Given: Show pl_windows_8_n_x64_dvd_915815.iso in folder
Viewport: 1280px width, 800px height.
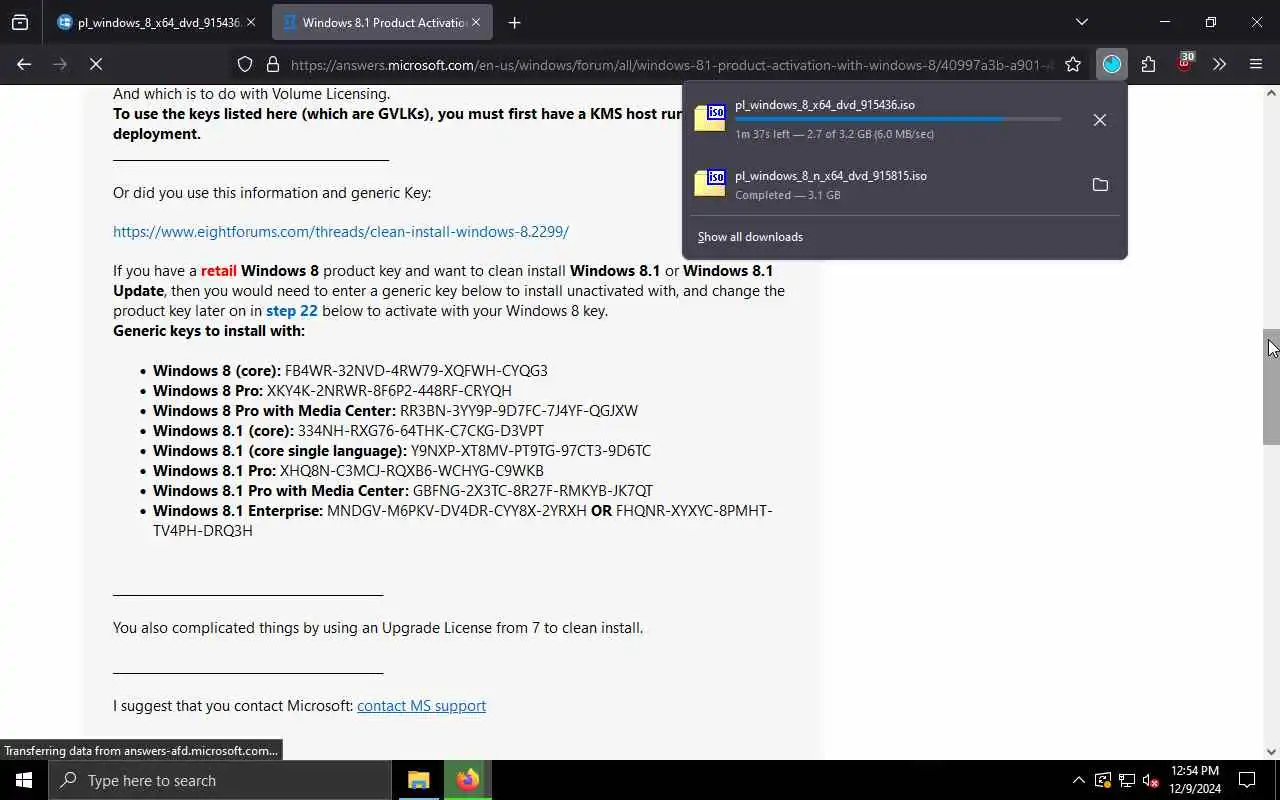Looking at the screenshot, I should click(x=1100, y=185).
